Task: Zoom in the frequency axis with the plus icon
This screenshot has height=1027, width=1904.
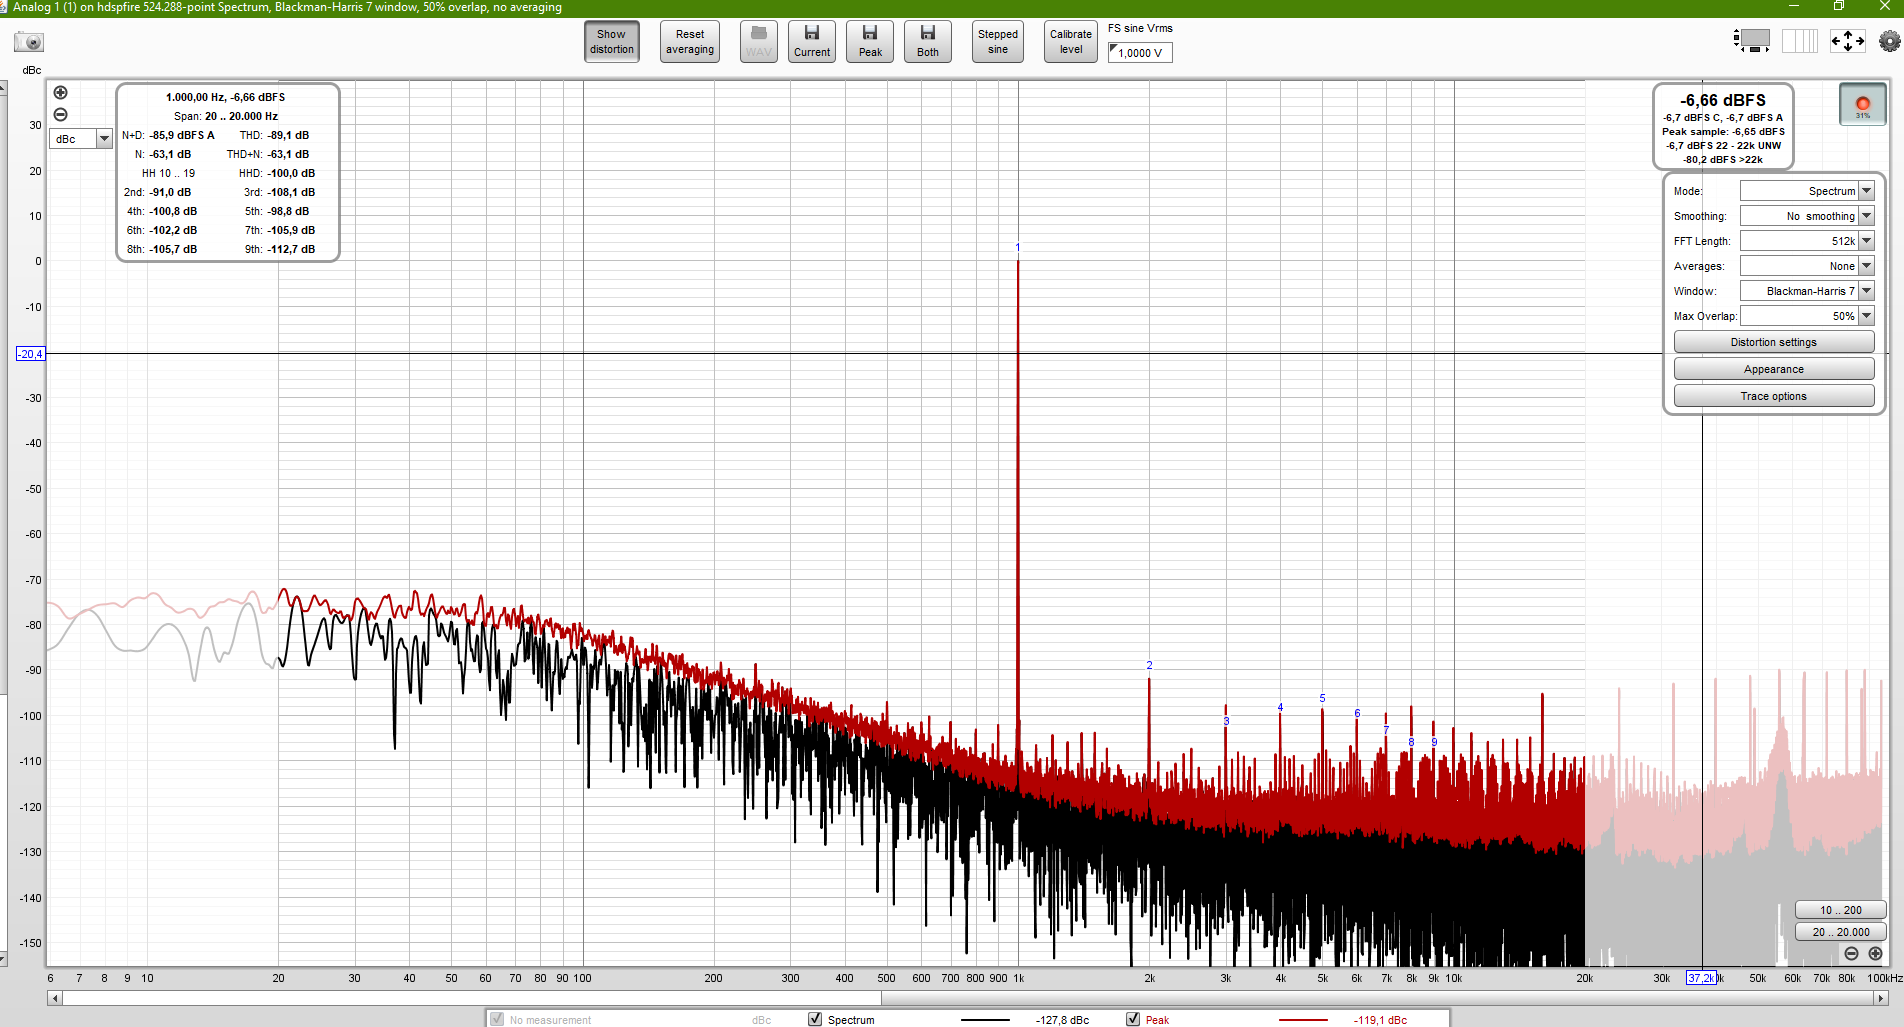Action: click(1875, 954)
